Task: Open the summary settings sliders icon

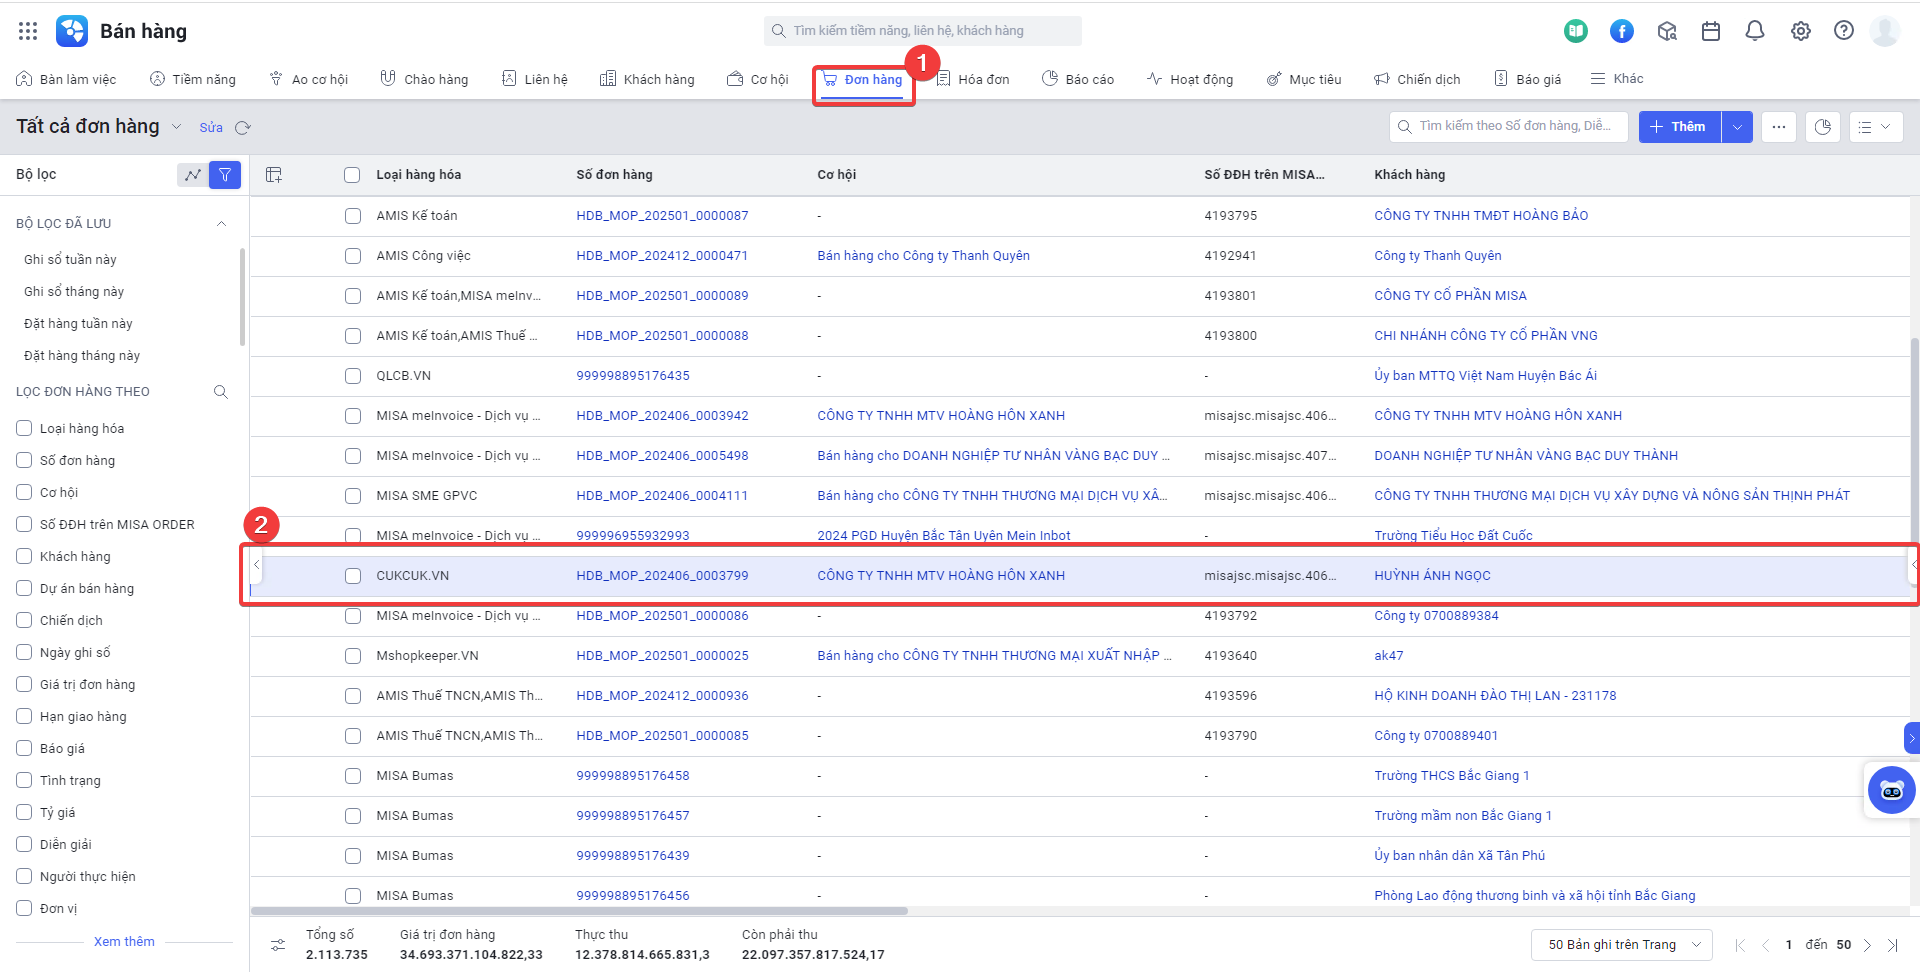Action: [278, 944]
